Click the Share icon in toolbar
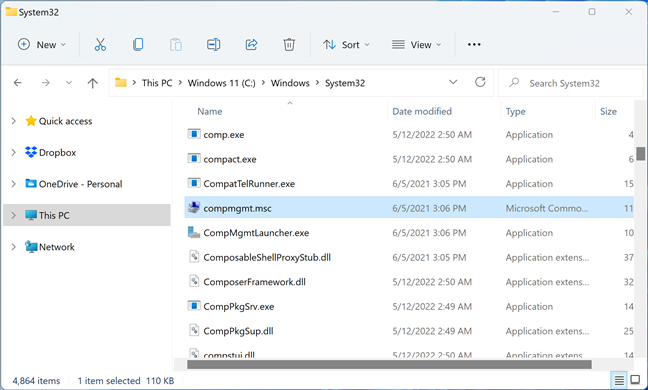 point(251,45)
